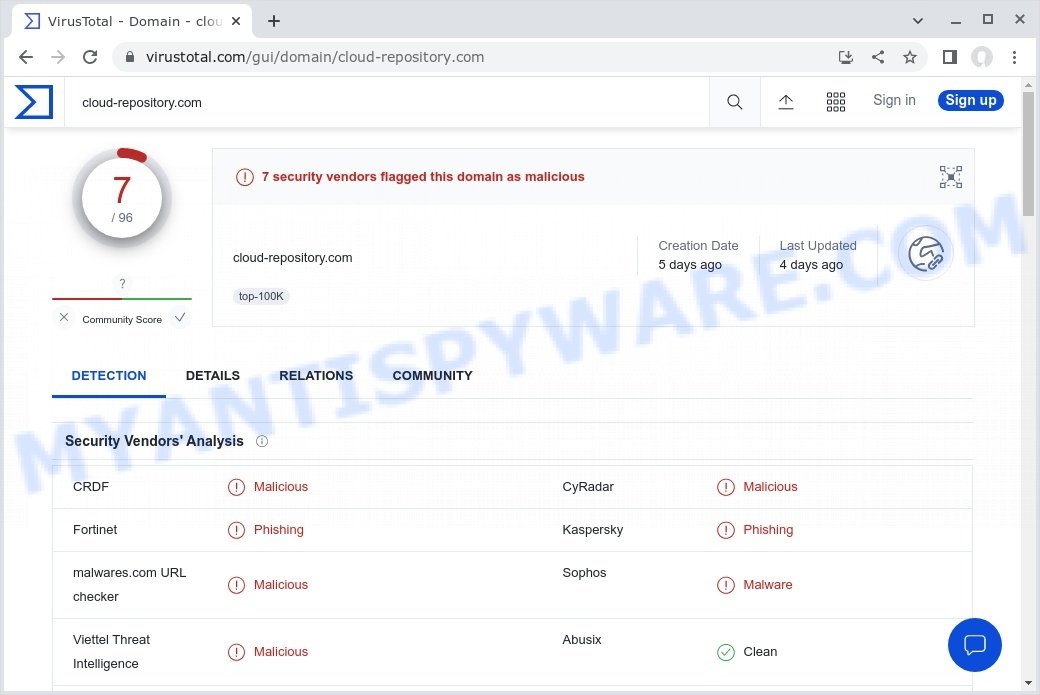
Task: Click the globe link domain icon
Action: 926,254
